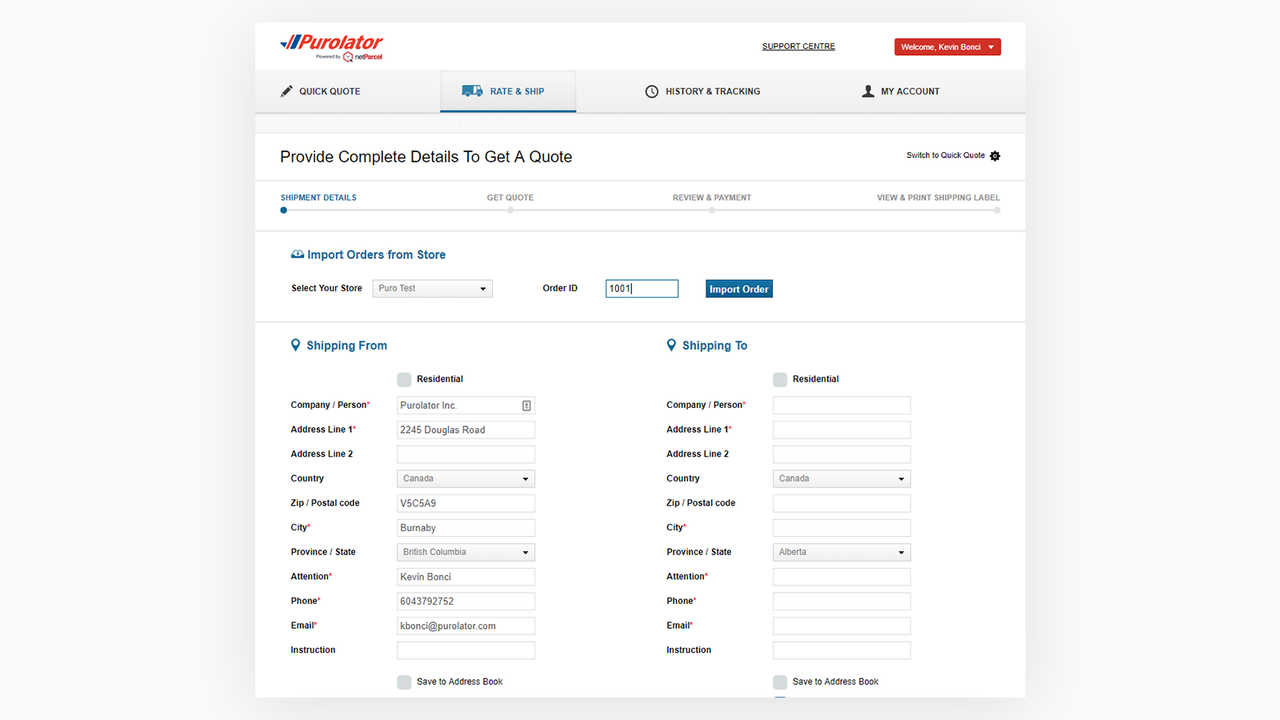Click the Import Orders cloud icon

click(297, 255)
